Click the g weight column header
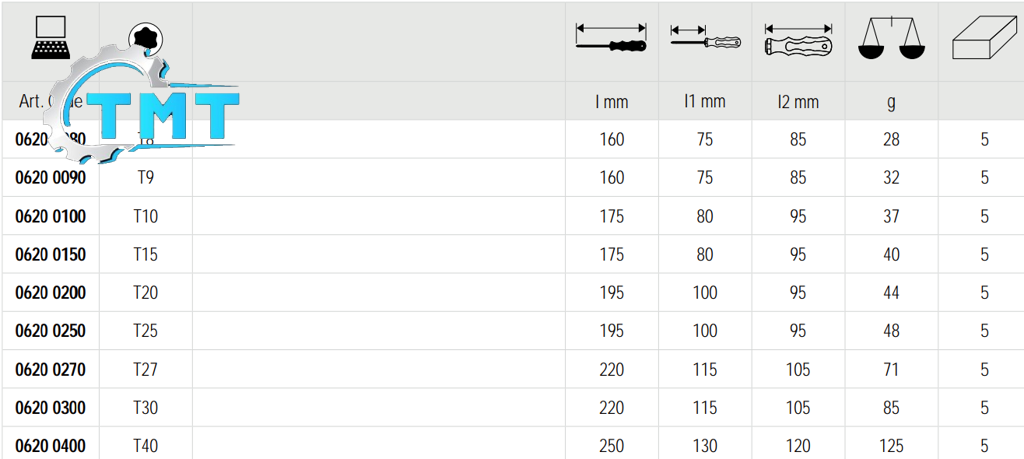 [891, 101]
